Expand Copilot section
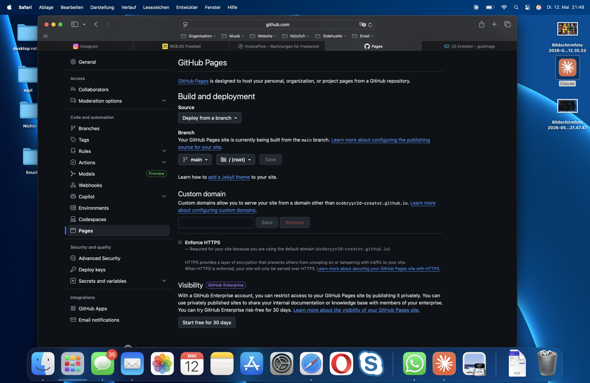Image resolution: width=590 pixels, height=383 pixels. click(x=164, y=196)
